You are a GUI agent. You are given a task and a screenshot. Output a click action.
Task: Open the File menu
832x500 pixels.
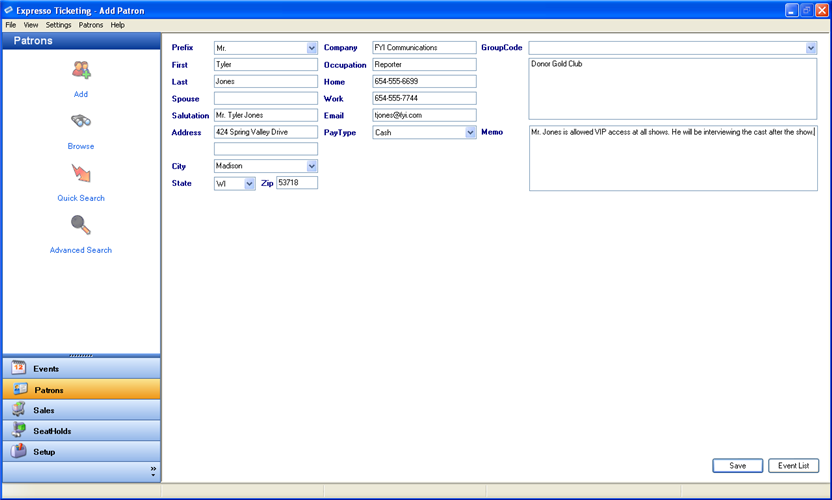(x=11, y=25)
